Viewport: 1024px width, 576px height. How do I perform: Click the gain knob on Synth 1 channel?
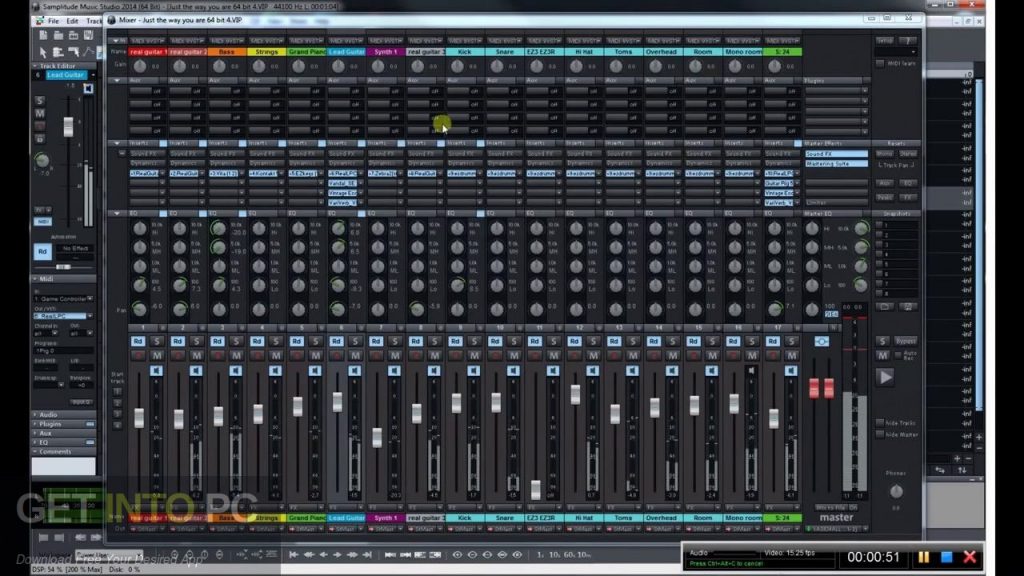[x=377, y=66]
